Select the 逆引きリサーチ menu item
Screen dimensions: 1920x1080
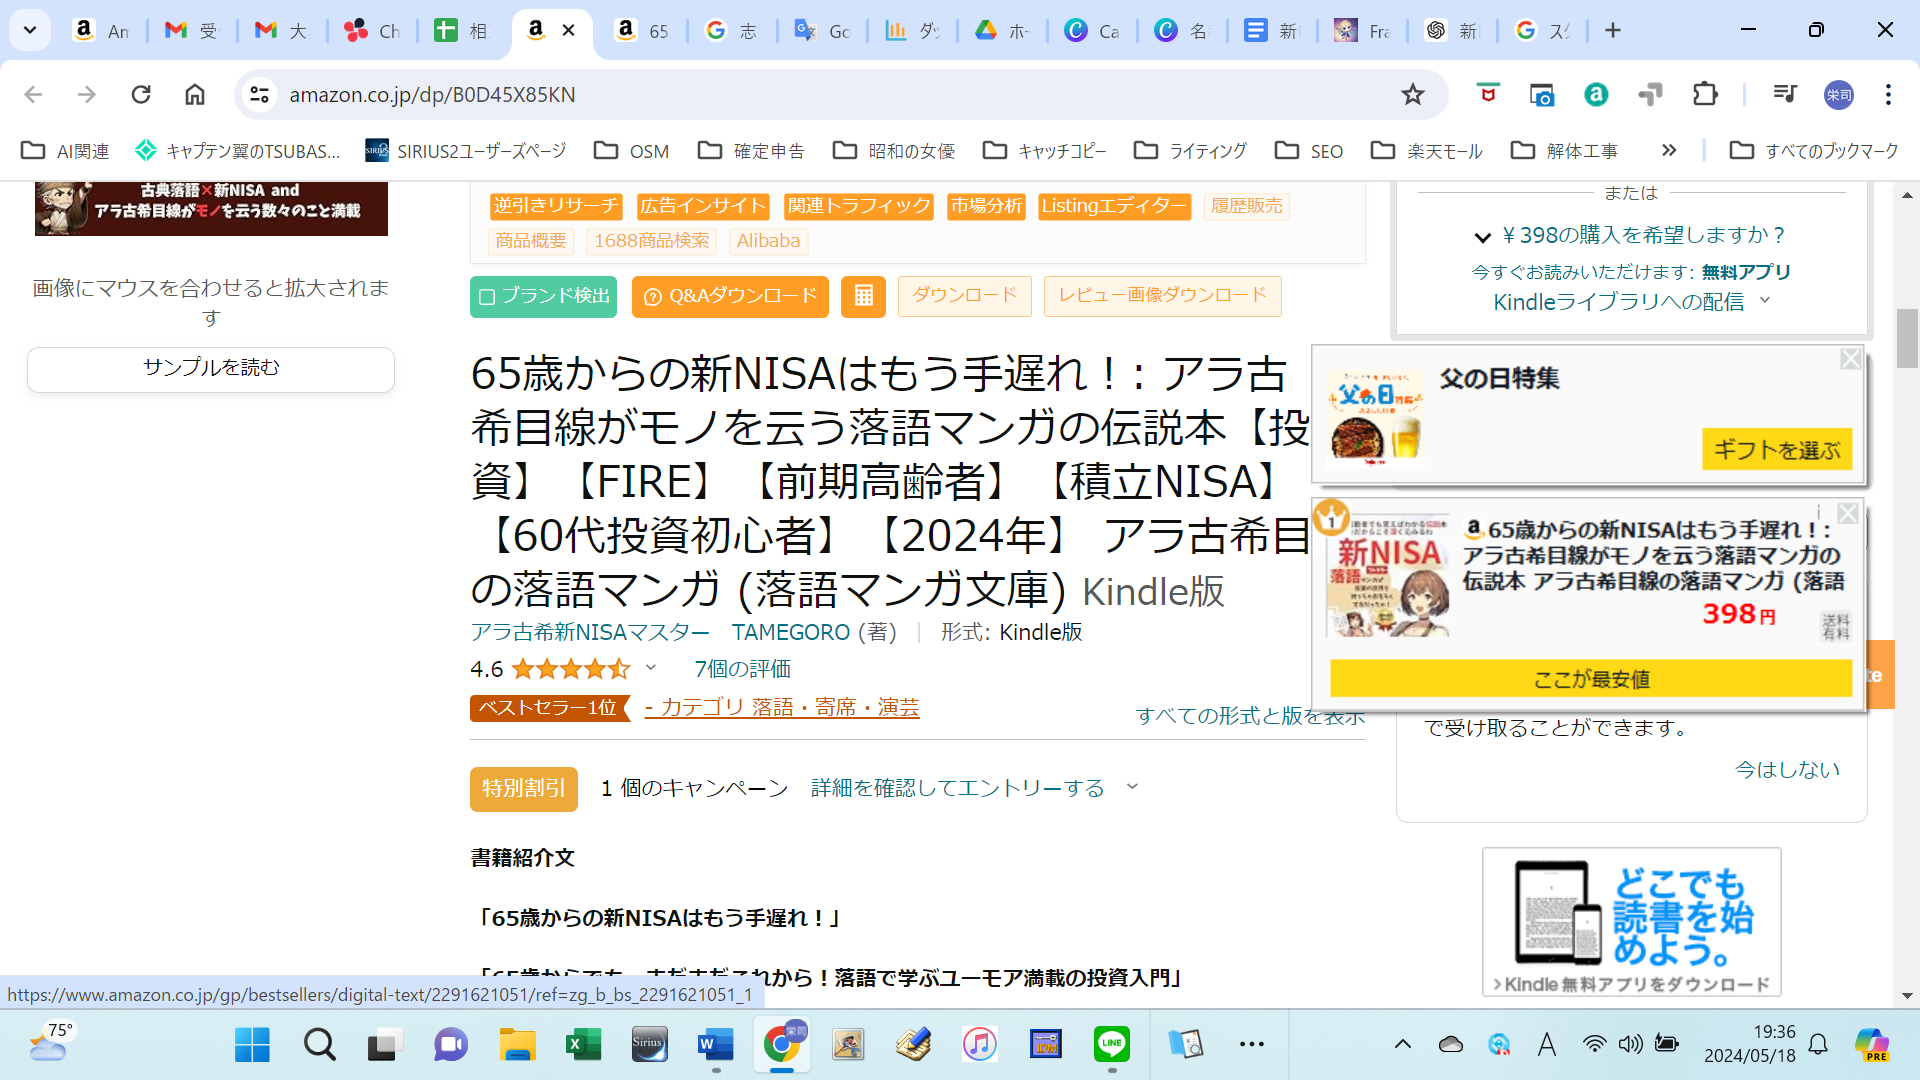(556, 206)
